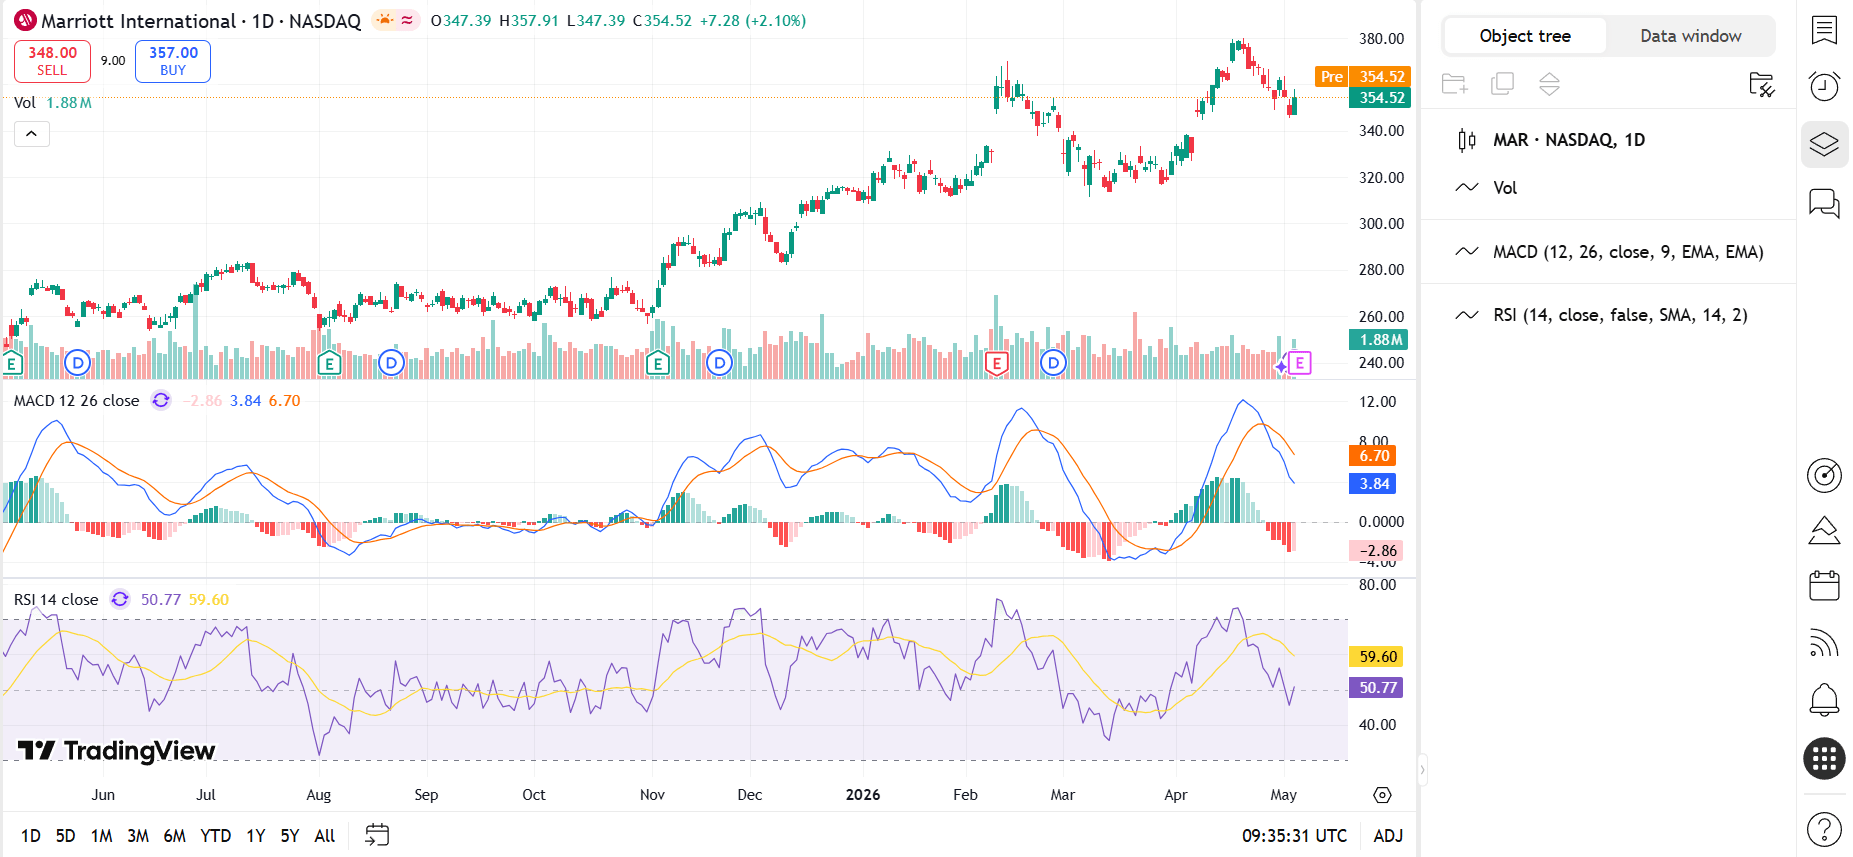Open the target screener icon in sidebar

tap(1824, 475)
